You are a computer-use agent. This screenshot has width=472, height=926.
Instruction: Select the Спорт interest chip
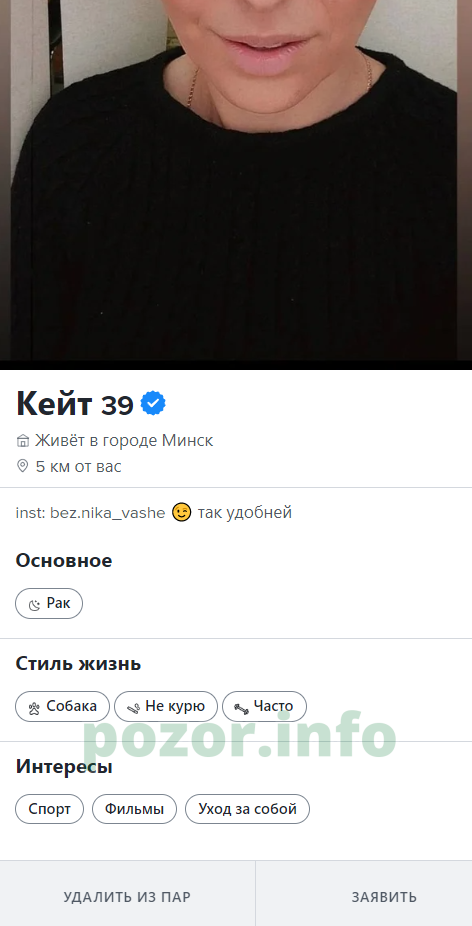[50, 809]
